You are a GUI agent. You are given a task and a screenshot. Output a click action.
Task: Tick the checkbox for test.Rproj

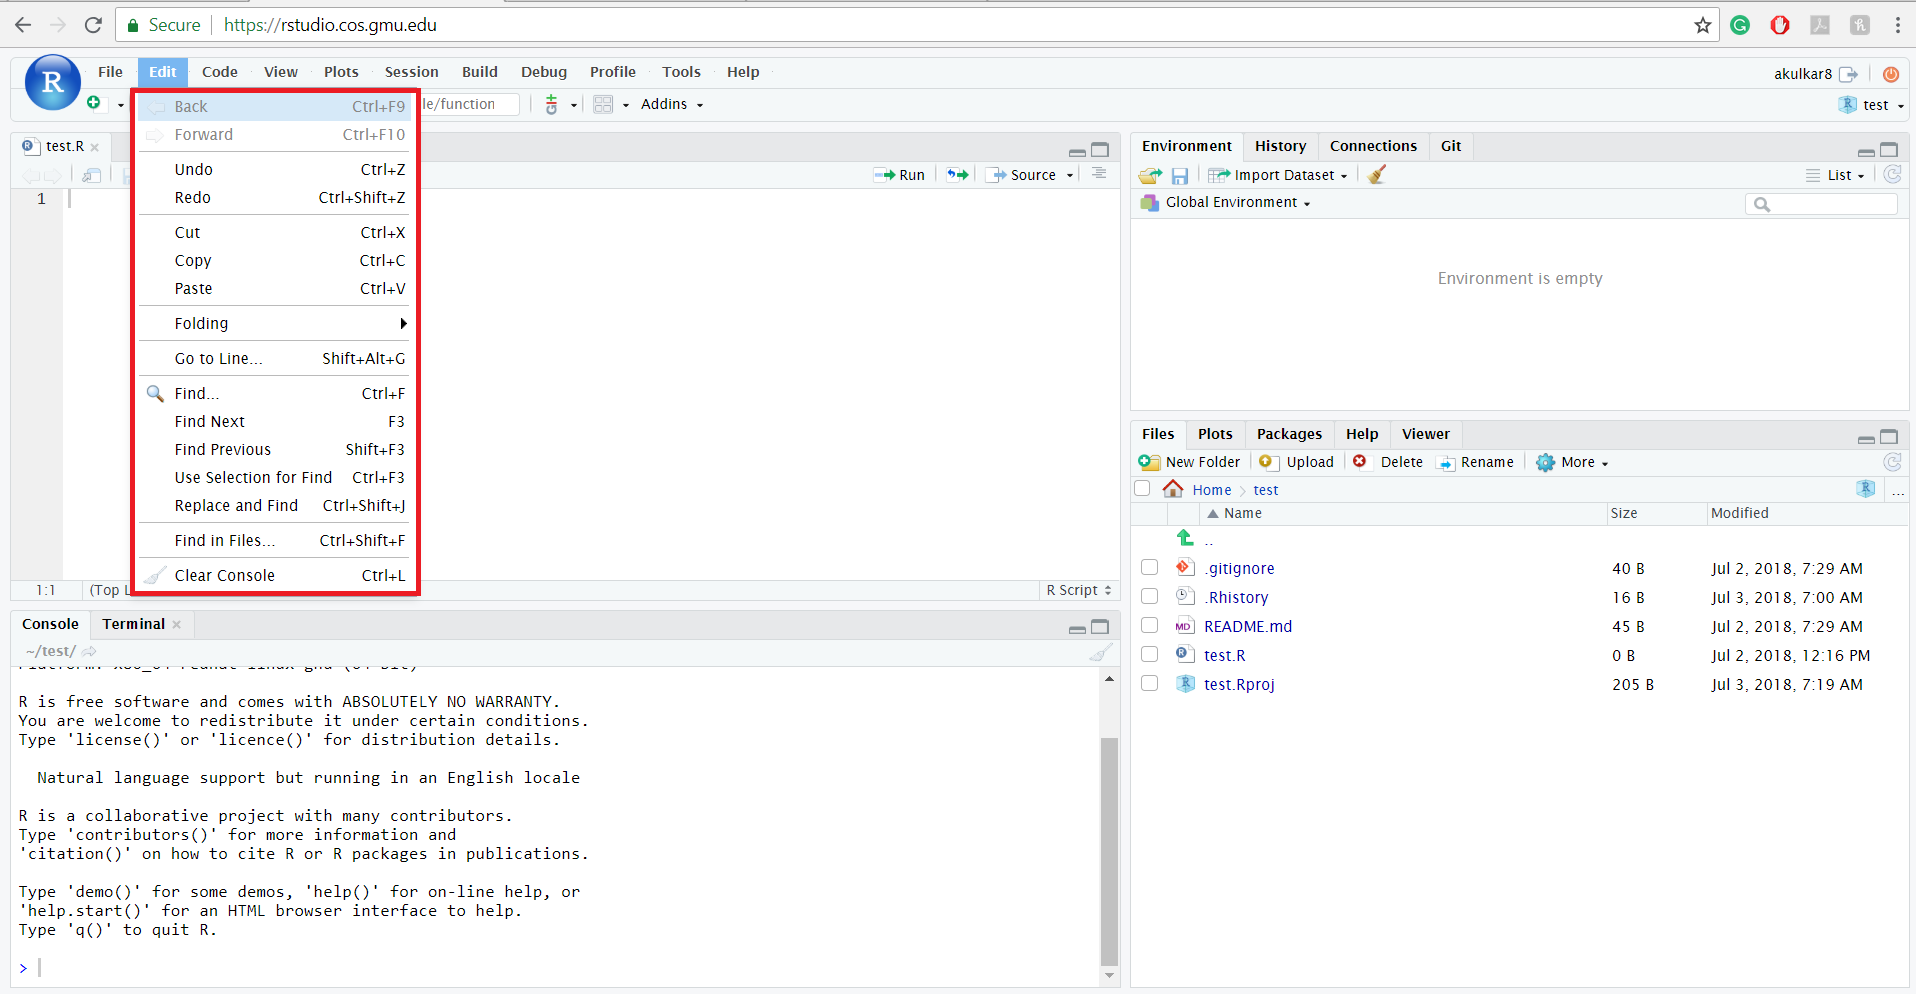tap(1150, 684)
